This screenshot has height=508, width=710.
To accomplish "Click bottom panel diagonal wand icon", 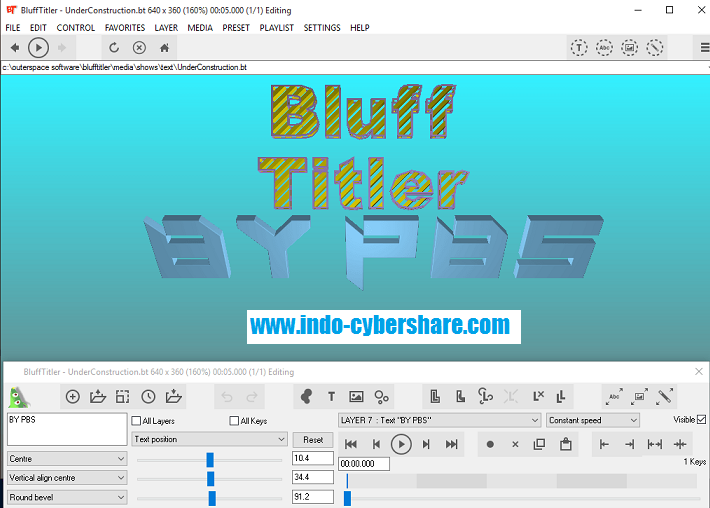I will coord(665,396).
